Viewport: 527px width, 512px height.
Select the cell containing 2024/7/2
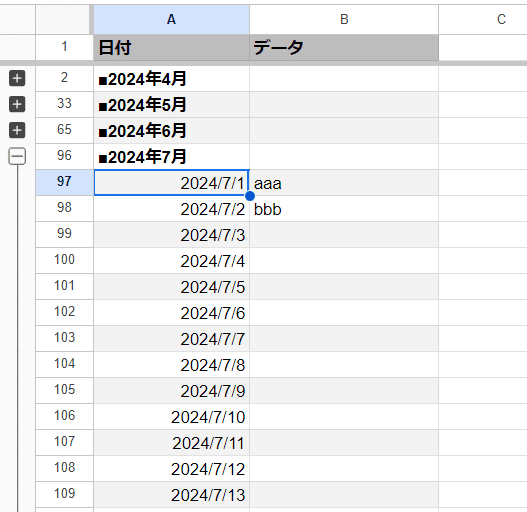[x=171, y=208]
